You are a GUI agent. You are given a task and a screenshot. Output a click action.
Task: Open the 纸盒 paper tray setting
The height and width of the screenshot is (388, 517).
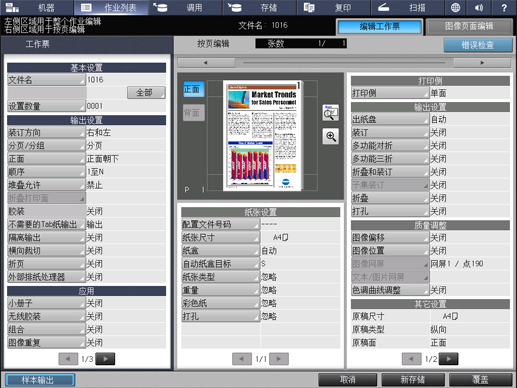(x=220, y=251)
